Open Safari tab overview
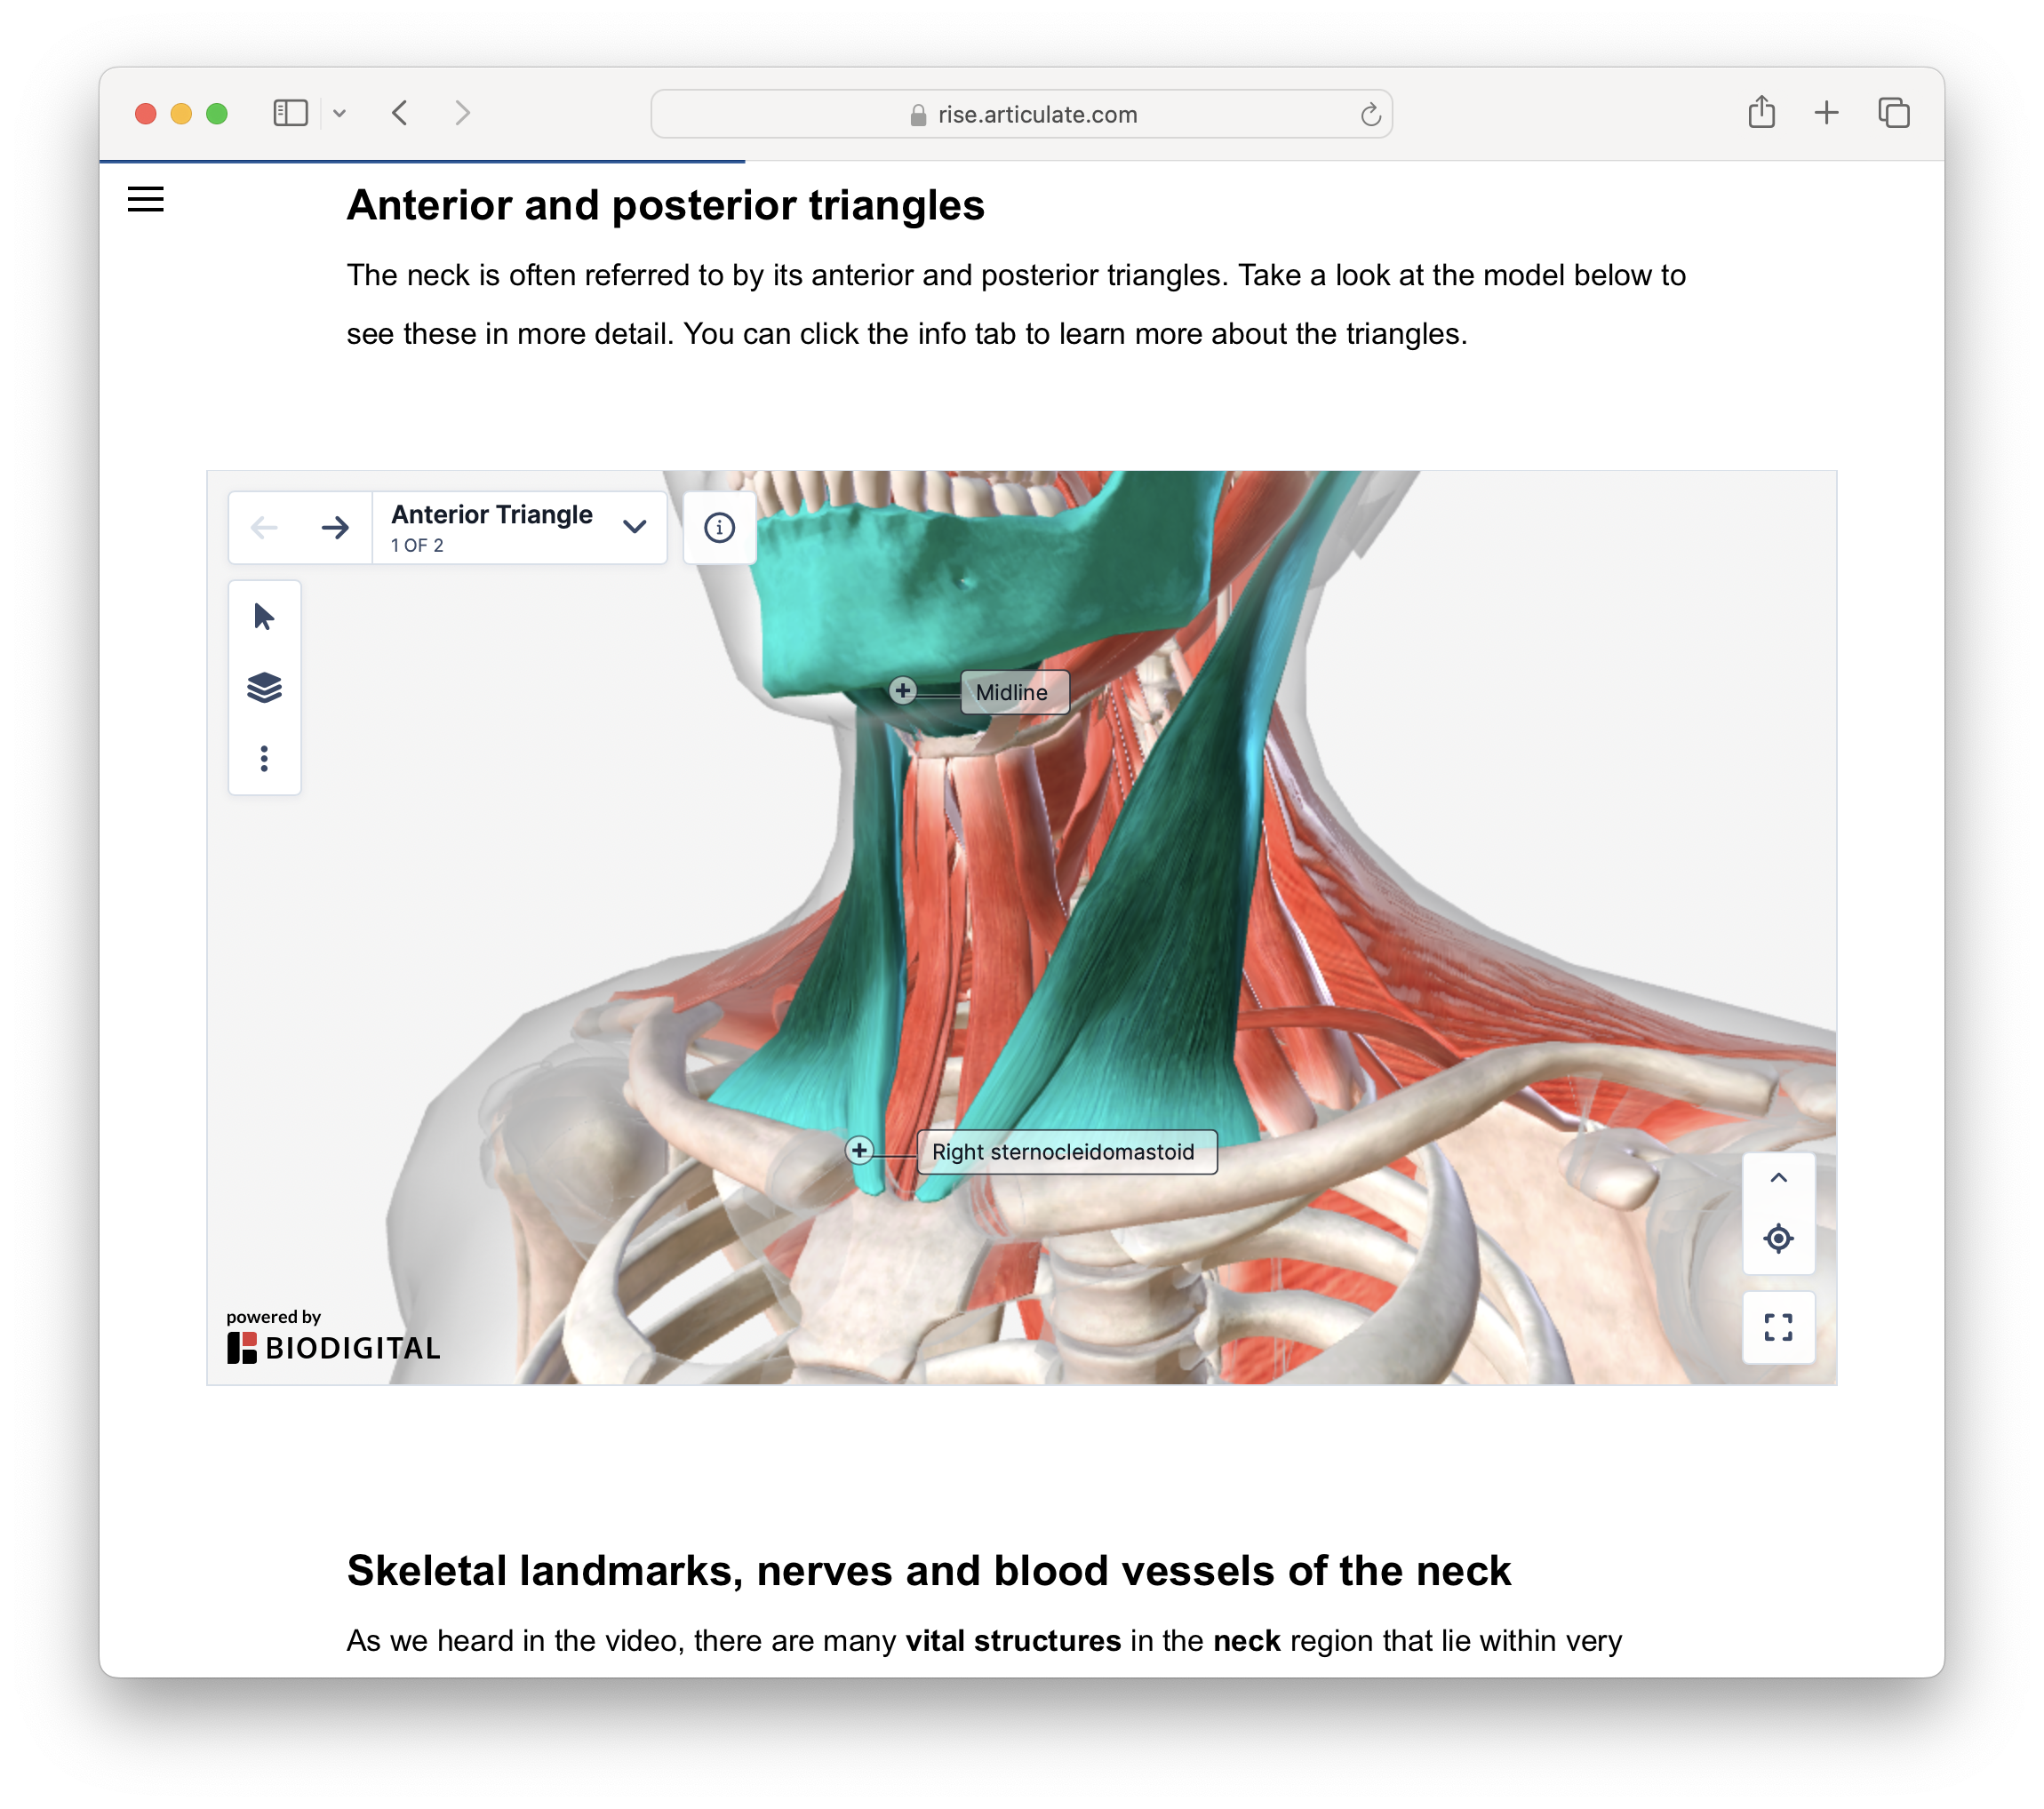Viewport: 2044px width, 1809px height. coord(1893,113)
